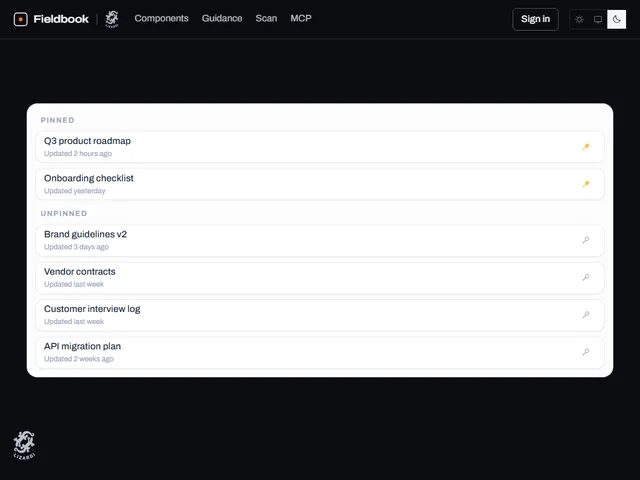Pin the Customer interview log document
Screen dimensions: 640x480
coord(586,315)
